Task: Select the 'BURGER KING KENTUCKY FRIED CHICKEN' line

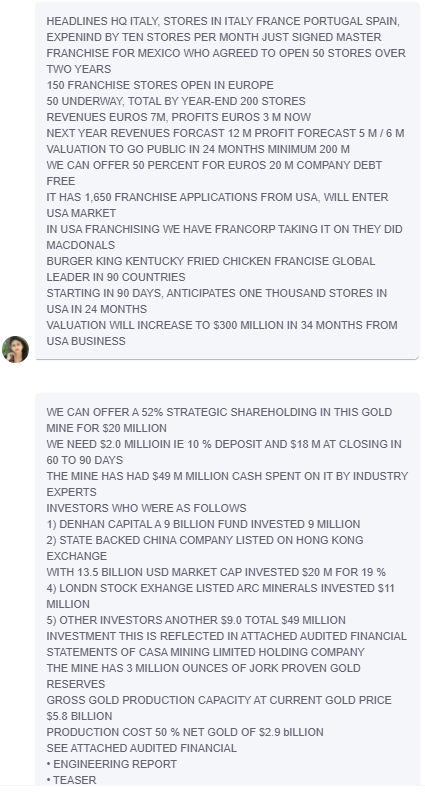Action: click(x=211, y=269)
